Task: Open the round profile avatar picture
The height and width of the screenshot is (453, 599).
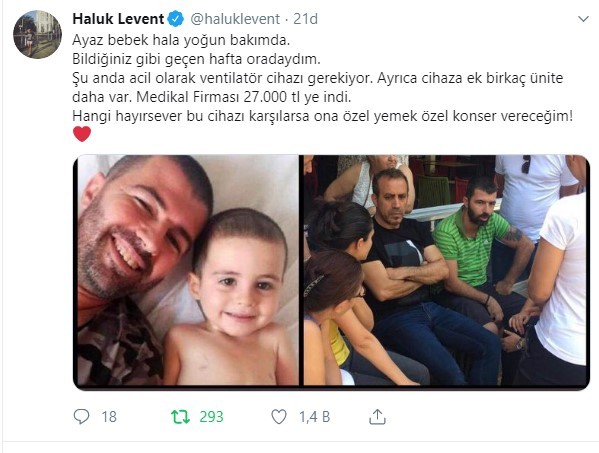Action: click(37, 34)
